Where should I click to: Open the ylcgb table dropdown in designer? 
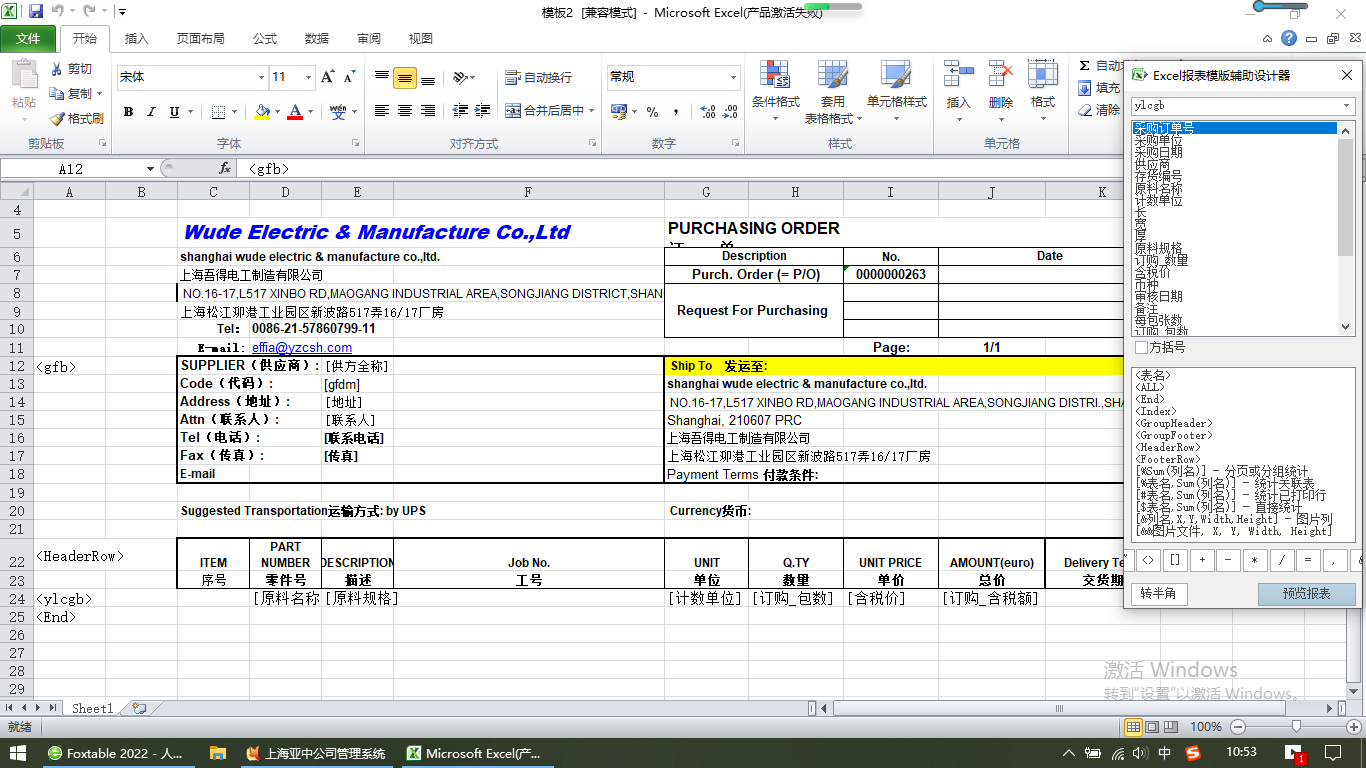1347,106
